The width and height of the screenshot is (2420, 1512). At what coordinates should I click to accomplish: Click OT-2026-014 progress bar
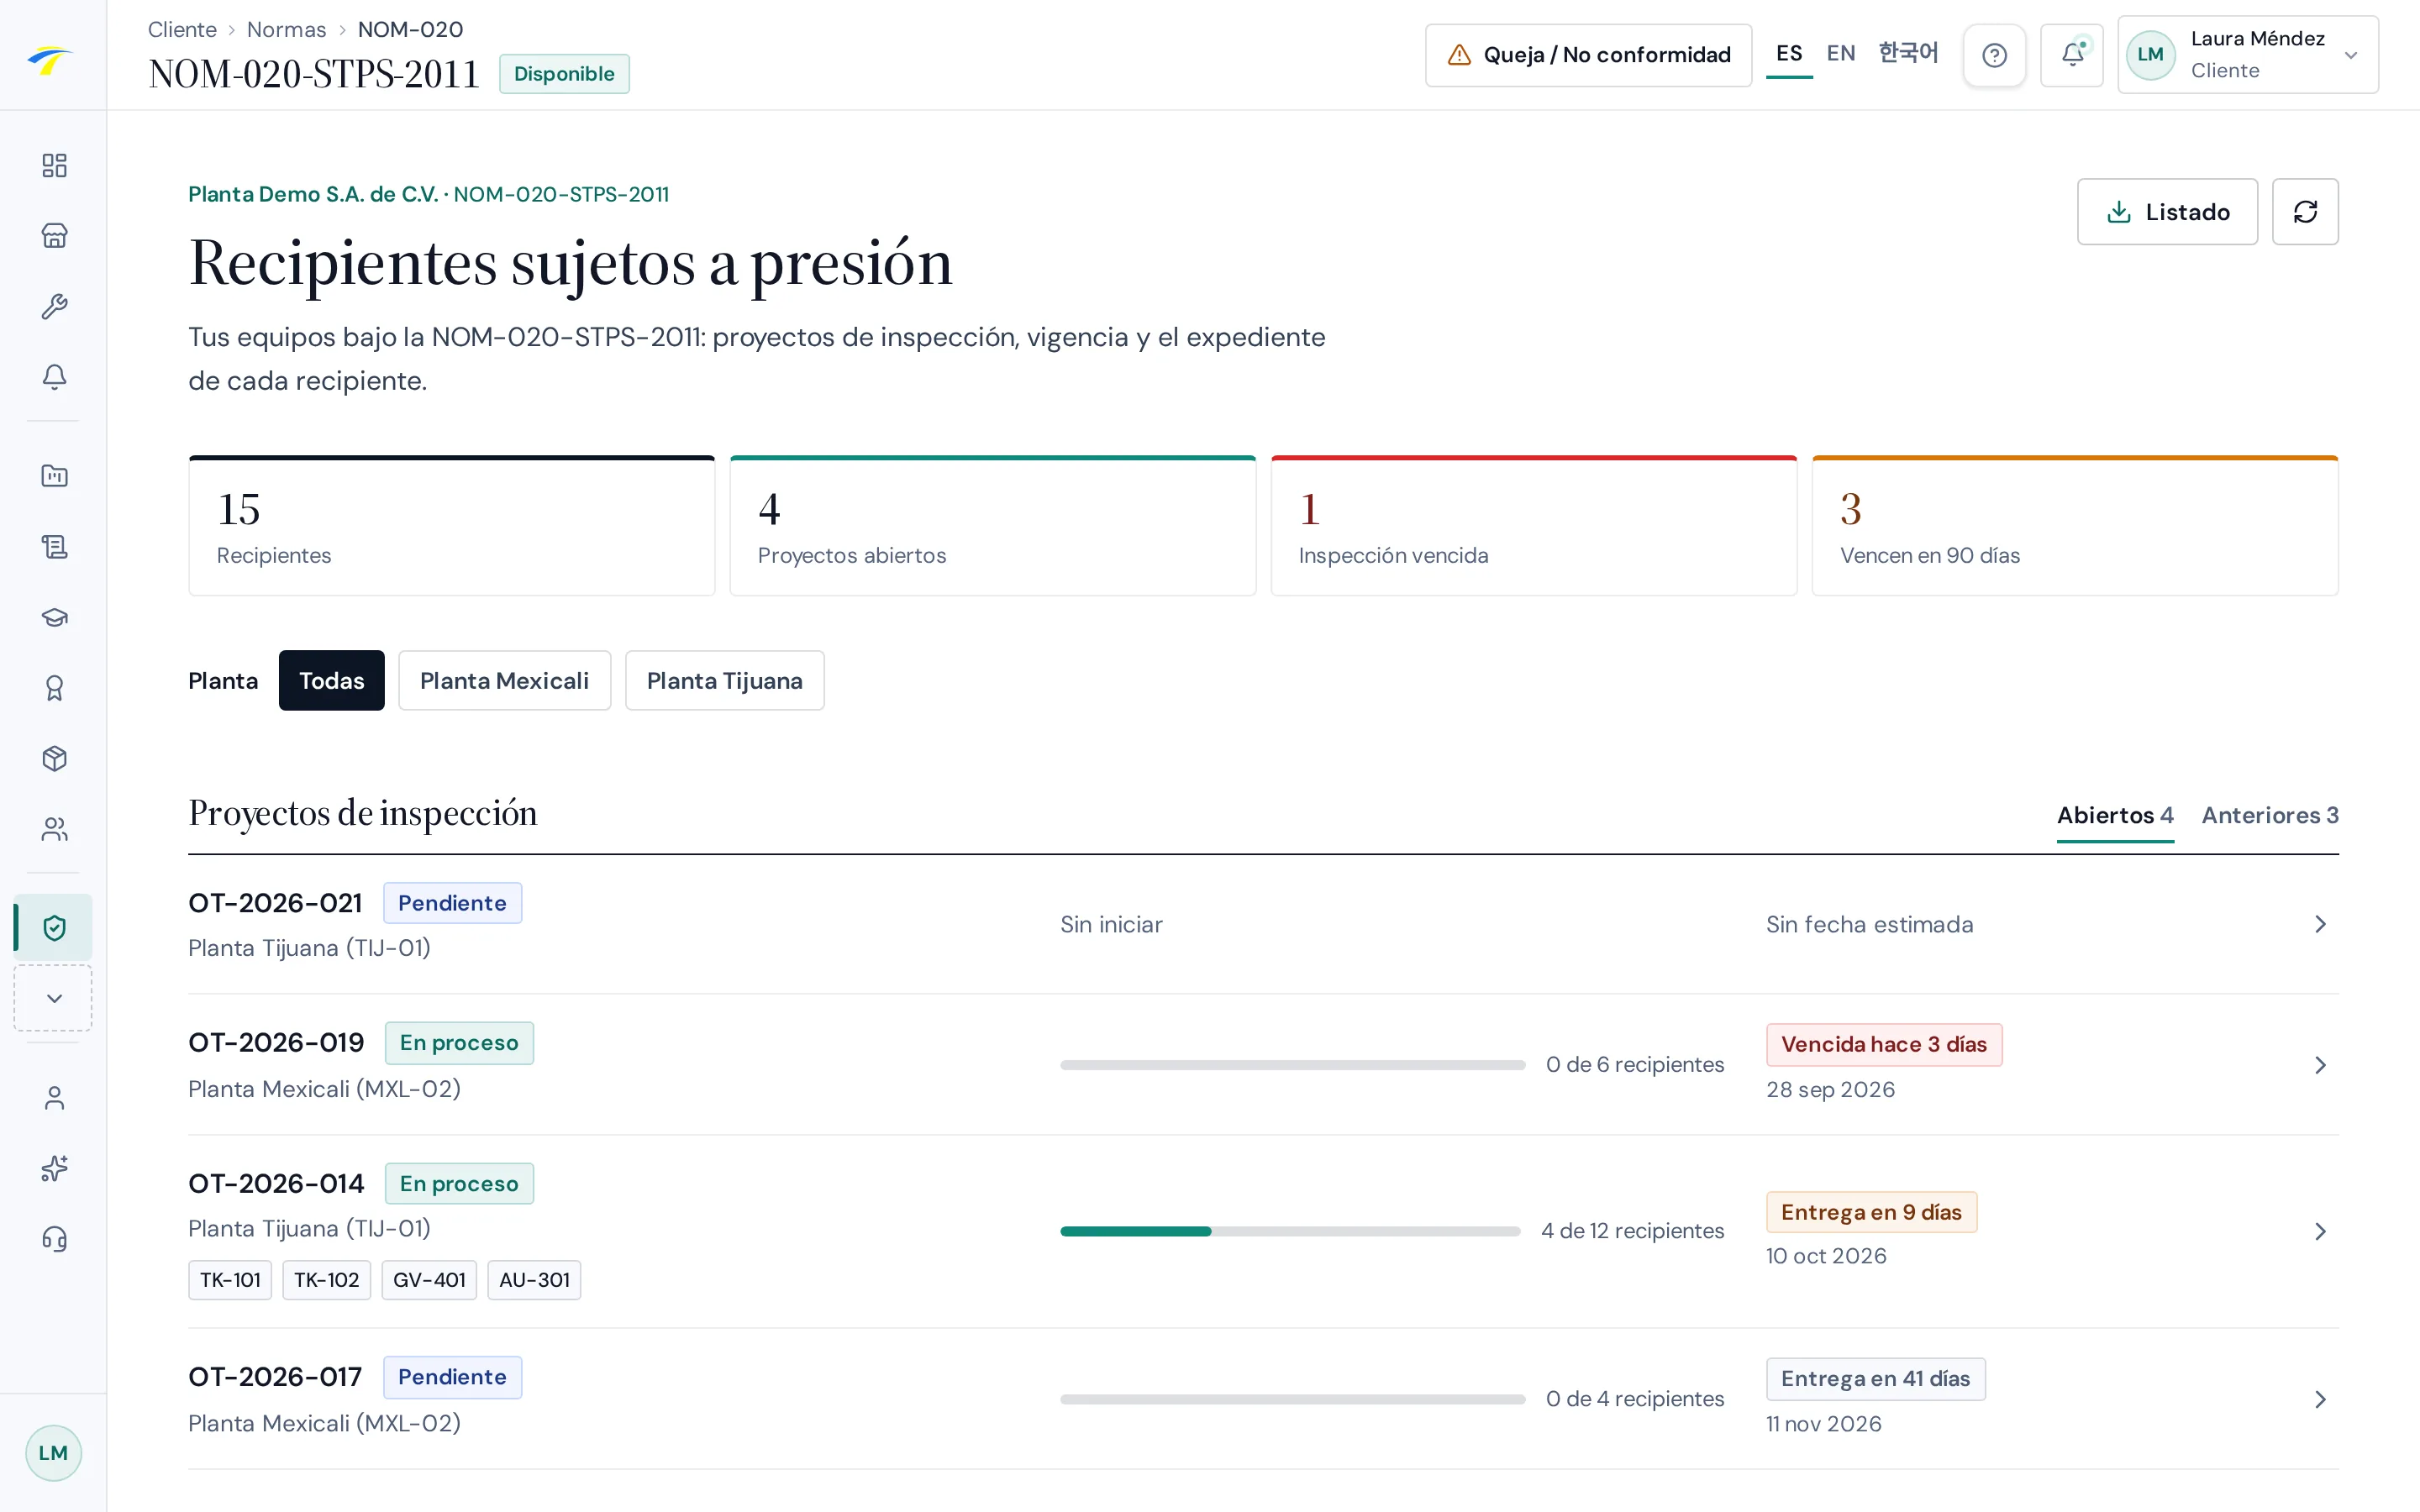coord(1290,1231)
